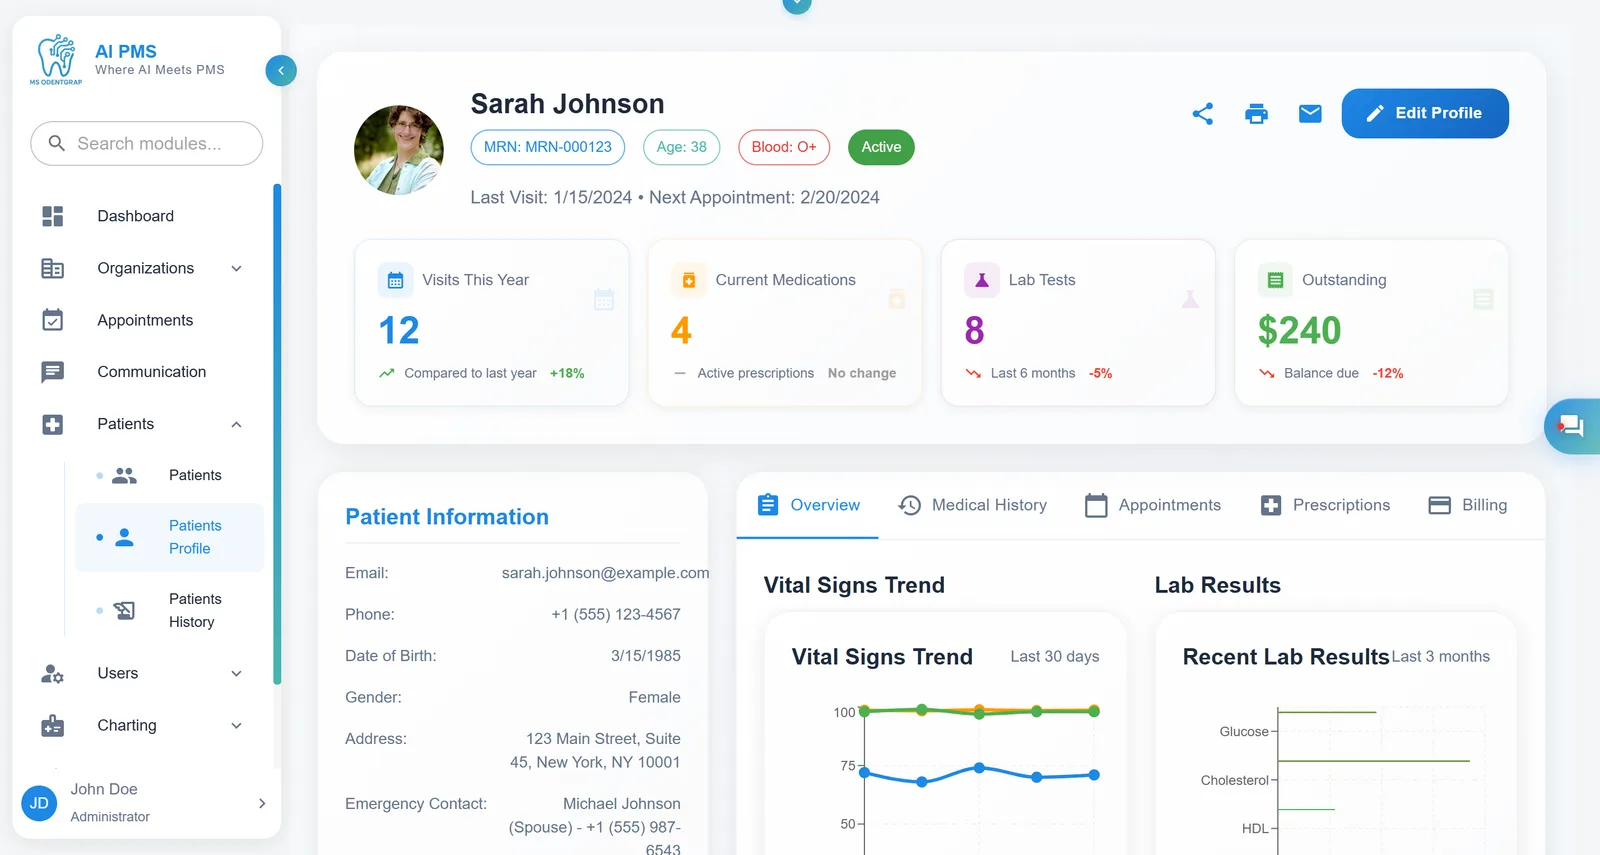Click the JD user avatar
The height and width of the screenshot is (855, 1600).
[39, 803]
